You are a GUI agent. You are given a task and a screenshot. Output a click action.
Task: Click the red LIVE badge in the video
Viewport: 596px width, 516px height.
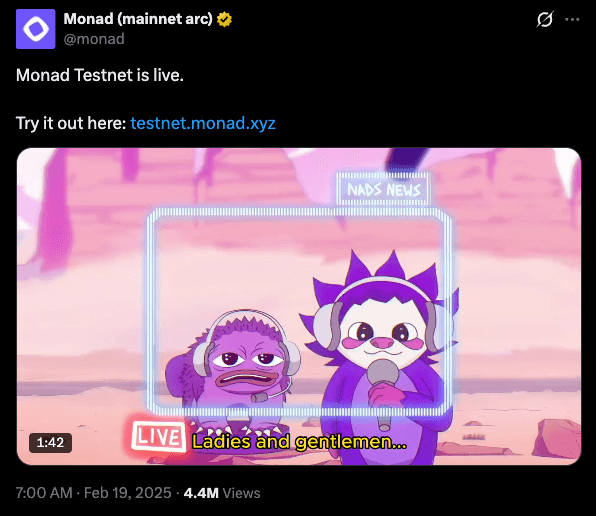coord(158,436)
